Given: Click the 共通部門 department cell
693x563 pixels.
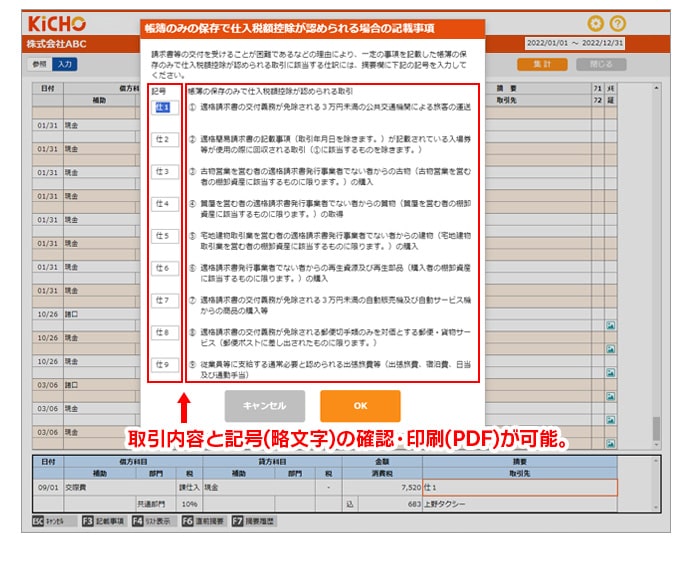Looking at the screenshot, I should (156, 504).
